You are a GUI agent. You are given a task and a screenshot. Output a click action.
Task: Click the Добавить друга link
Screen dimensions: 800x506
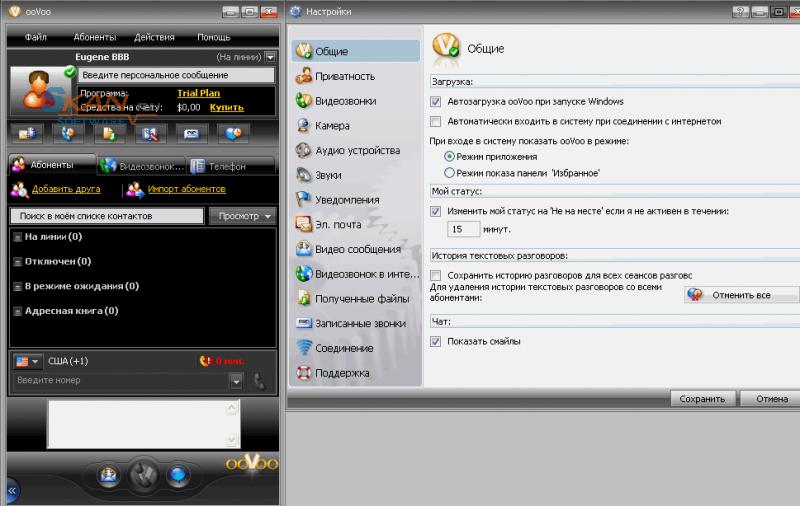click(x=66, y=189)
